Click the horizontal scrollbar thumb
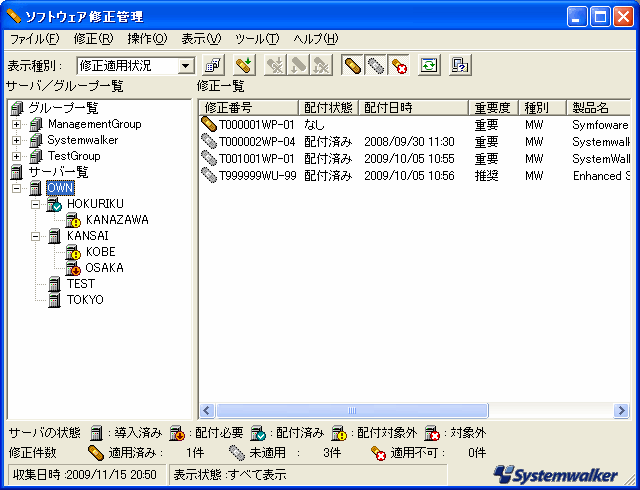This screenshot has height=490, width=640. click(x=352, y=410)
